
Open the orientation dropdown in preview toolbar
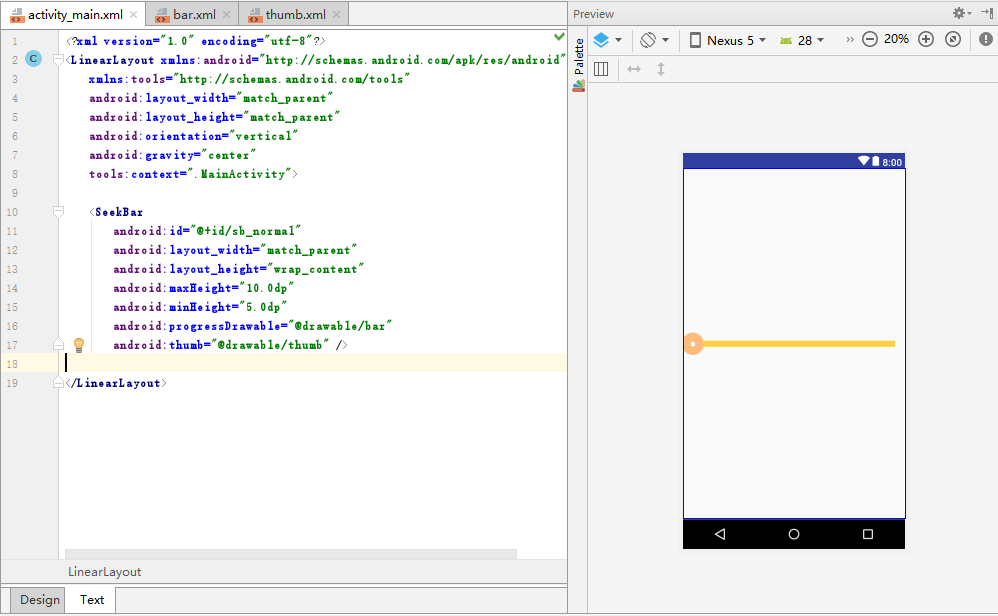[x=654, y=40]
